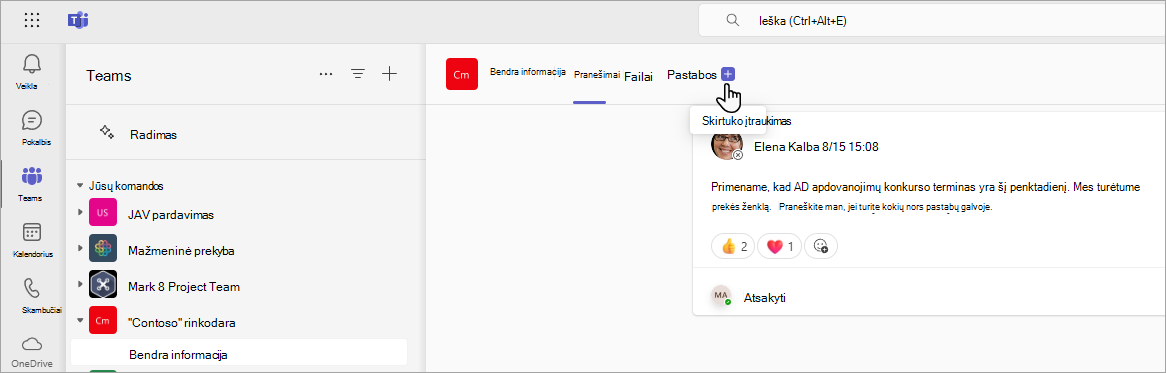
Task: Click the Cm channel avatar in header
Action: (462, 74)
